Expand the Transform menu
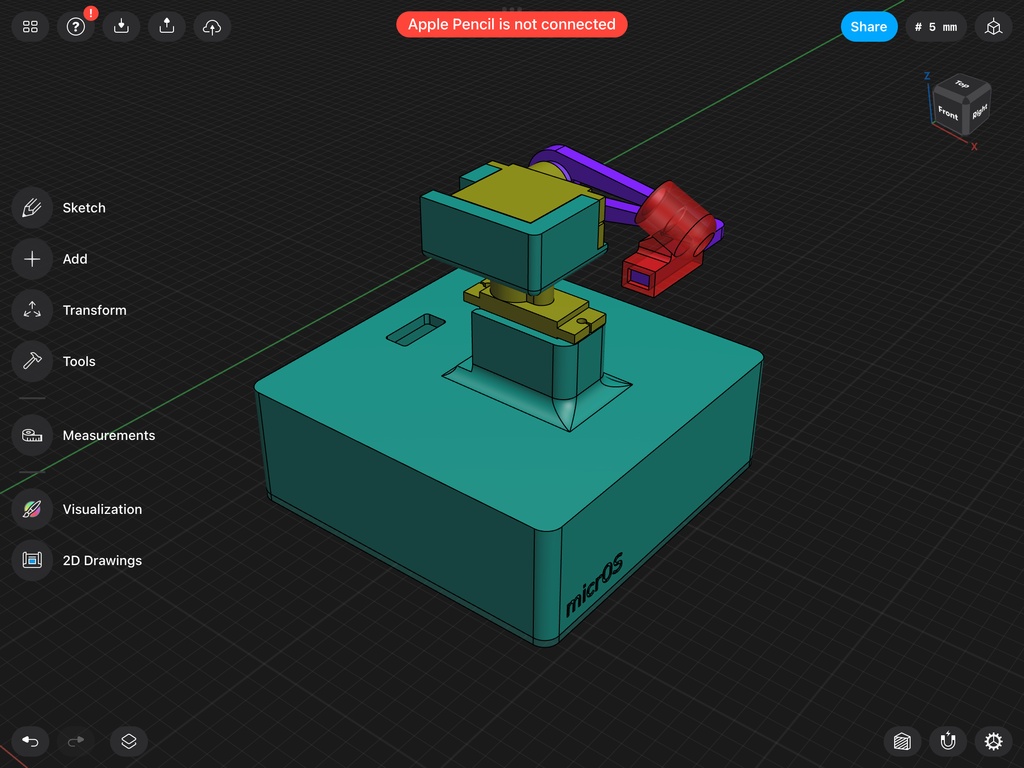Image resolution: width=1024 pixels, height=768 pixels. (x=32, y=310)
